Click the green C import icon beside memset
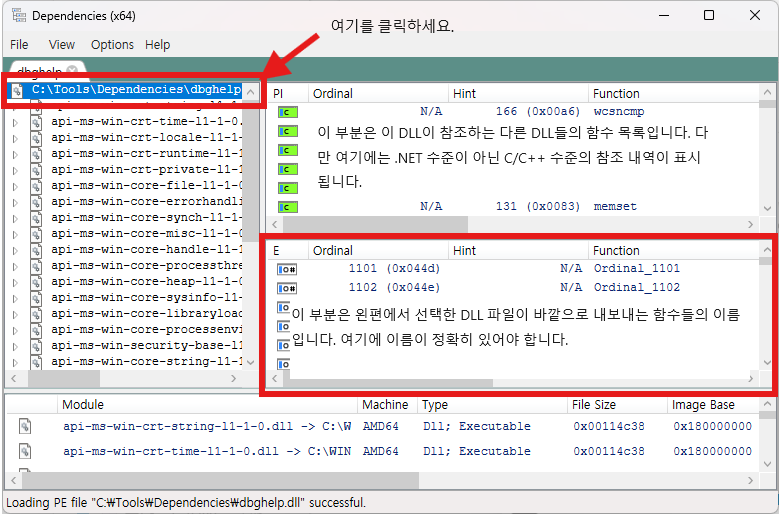This screenshot has width=779, height=514. point(288,207)
